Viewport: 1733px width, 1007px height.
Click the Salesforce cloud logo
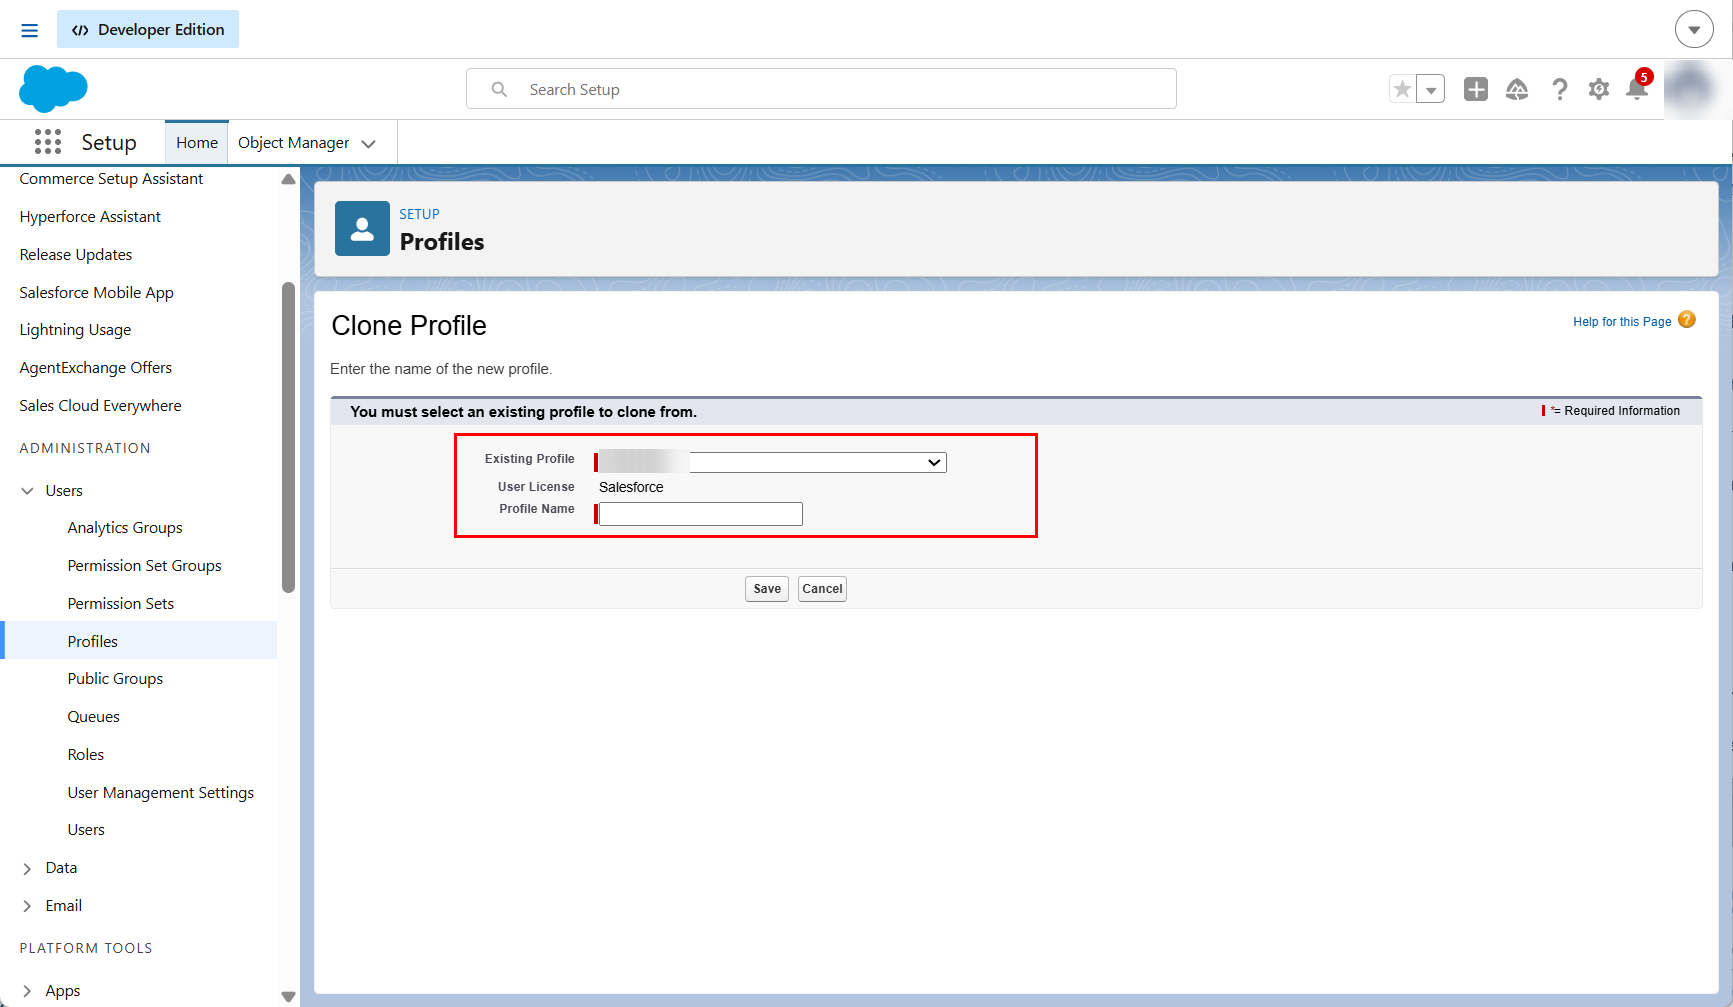[x=54, y=88]
